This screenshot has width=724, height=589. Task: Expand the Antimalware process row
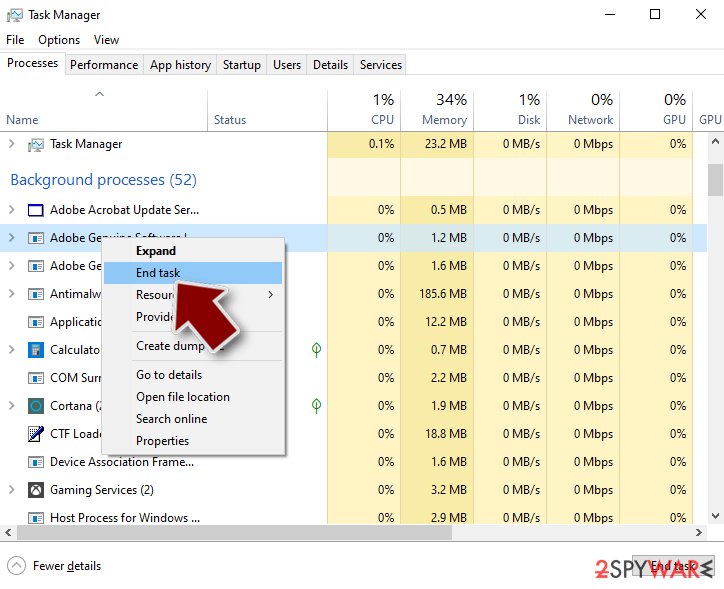(x=12, y=294)
